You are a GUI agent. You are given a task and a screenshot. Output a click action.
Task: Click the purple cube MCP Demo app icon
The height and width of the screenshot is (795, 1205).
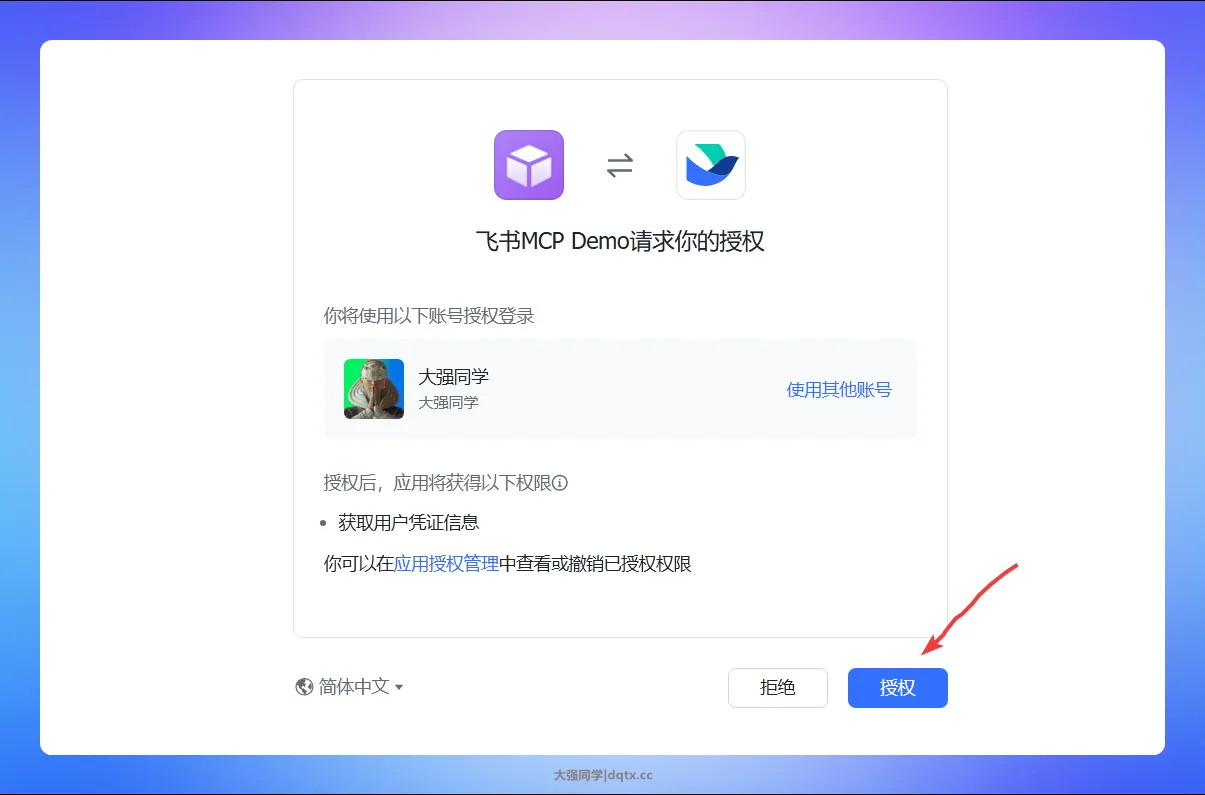529,165
